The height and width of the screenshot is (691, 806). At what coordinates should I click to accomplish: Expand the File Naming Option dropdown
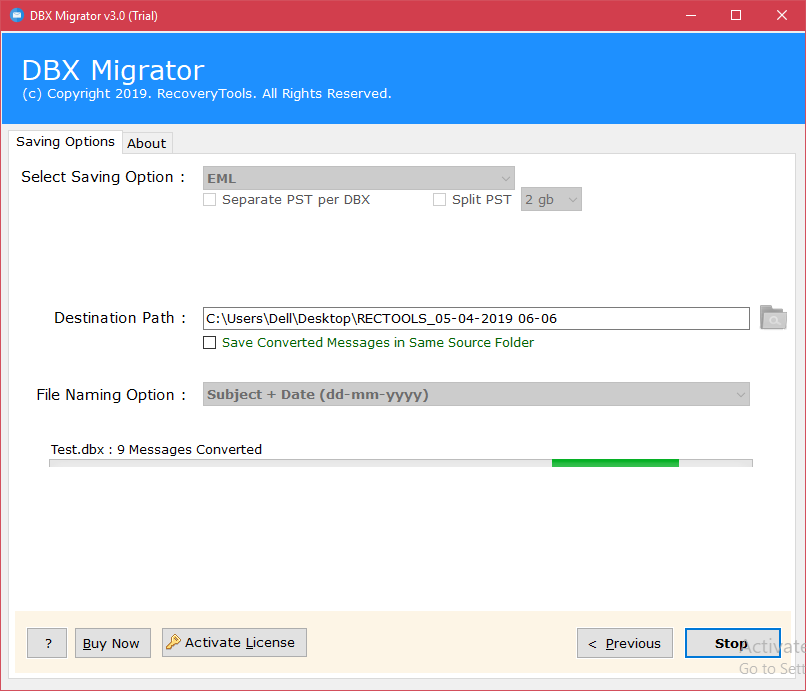click(x=476, y=394)
